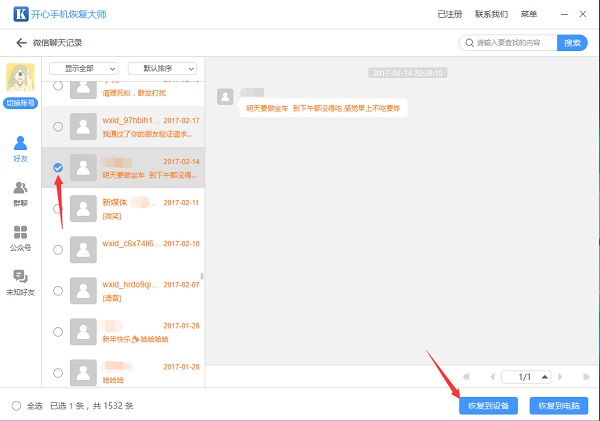Open chat with wxid_c6x74li6
This screenshot has width=600, height=421.
tap(123, 250)
